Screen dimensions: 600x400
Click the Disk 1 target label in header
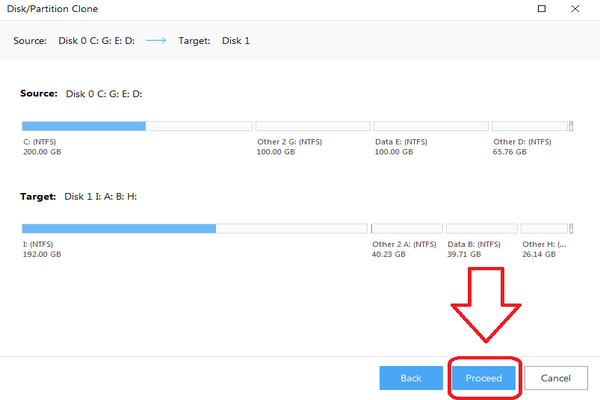coord(235,40)
